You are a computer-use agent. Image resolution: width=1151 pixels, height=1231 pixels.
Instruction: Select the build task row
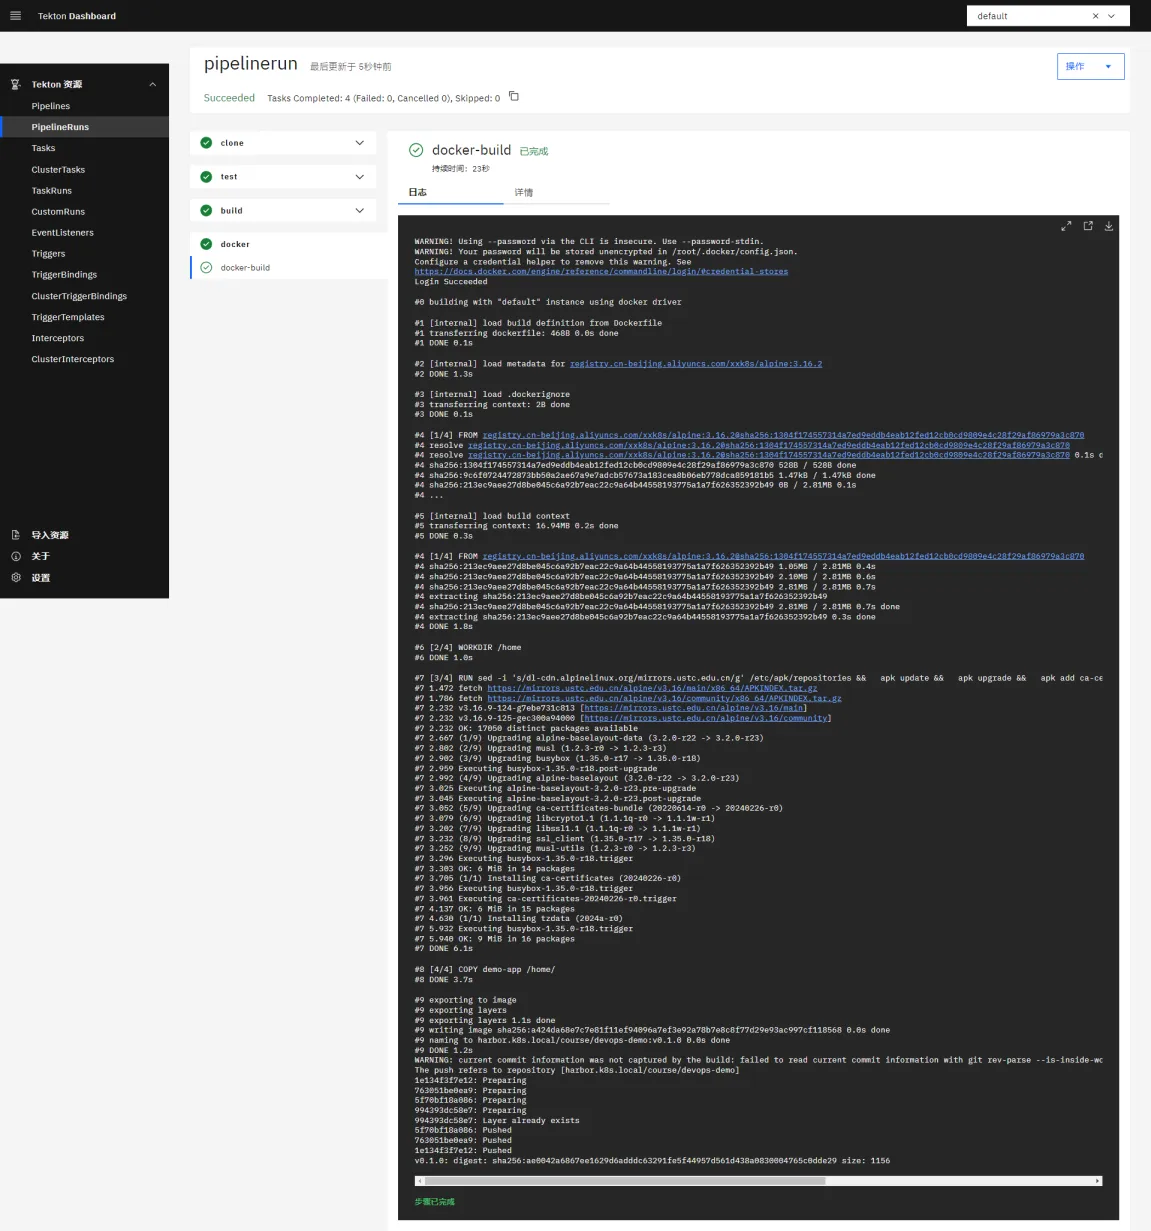(x=283, y=211)
